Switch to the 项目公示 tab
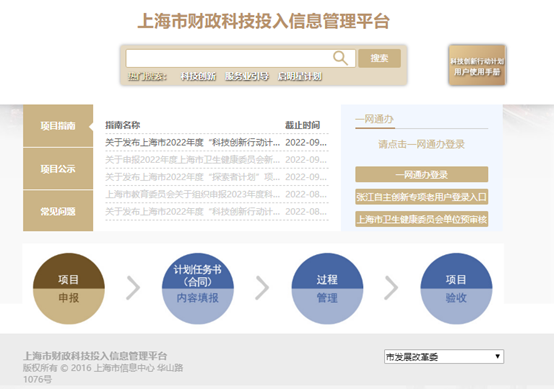 (x=58, y=169)
